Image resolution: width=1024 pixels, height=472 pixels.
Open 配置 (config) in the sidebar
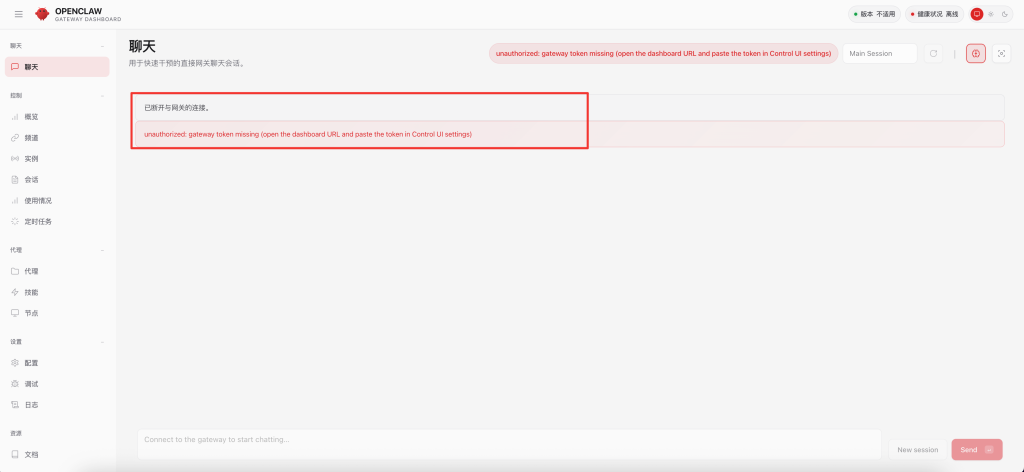click(32, 363)
